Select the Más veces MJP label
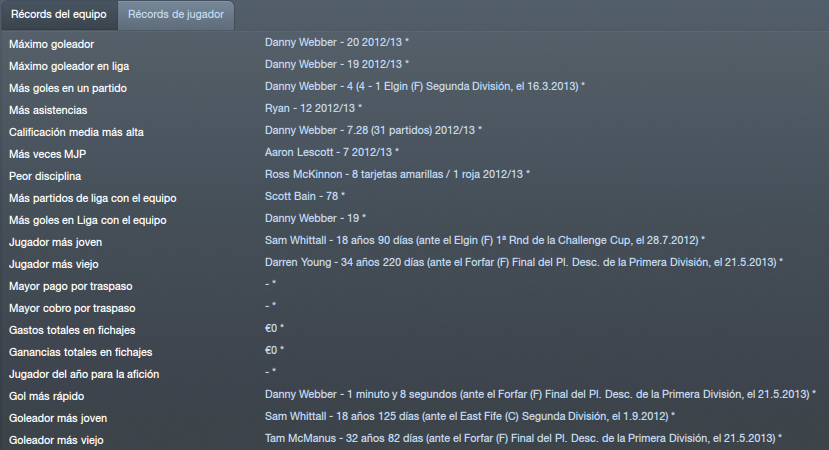The image size is (829, 450). tap(48, 154)
